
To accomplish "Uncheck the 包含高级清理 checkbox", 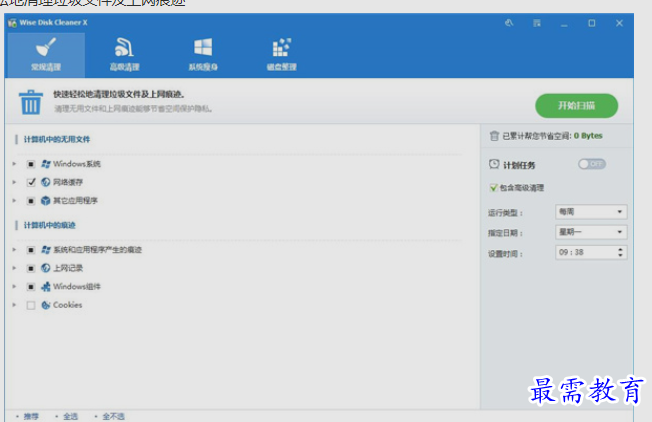I will click(494, 188).
